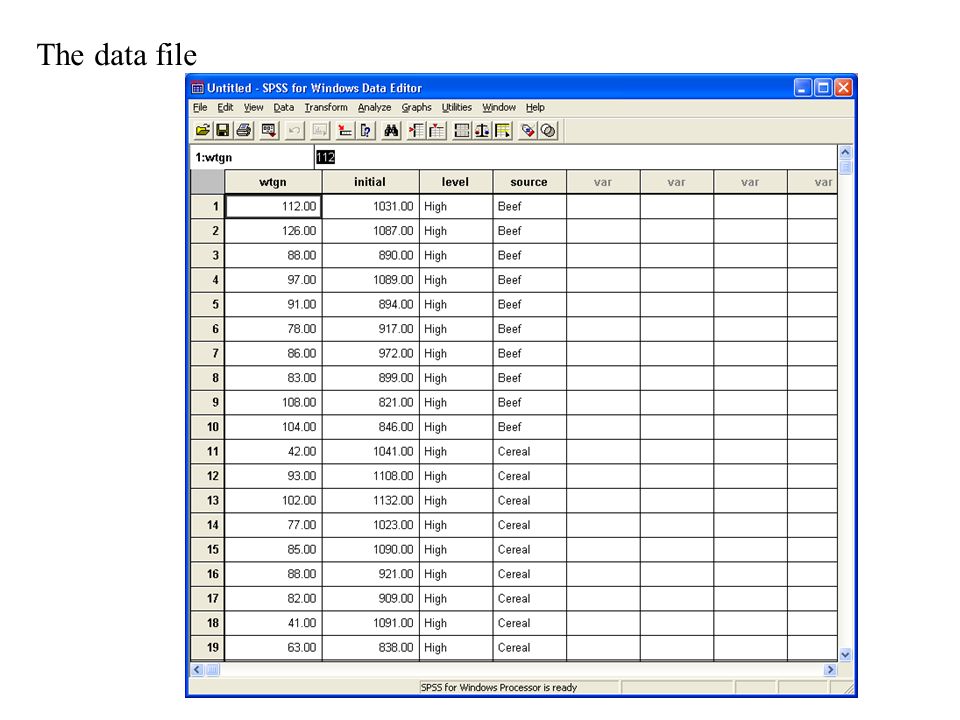Image resolution: width=960 pixels, height=720 pixels.
Task: Click the horizontal scrollbar thumb
Action: tap(212, 670)
